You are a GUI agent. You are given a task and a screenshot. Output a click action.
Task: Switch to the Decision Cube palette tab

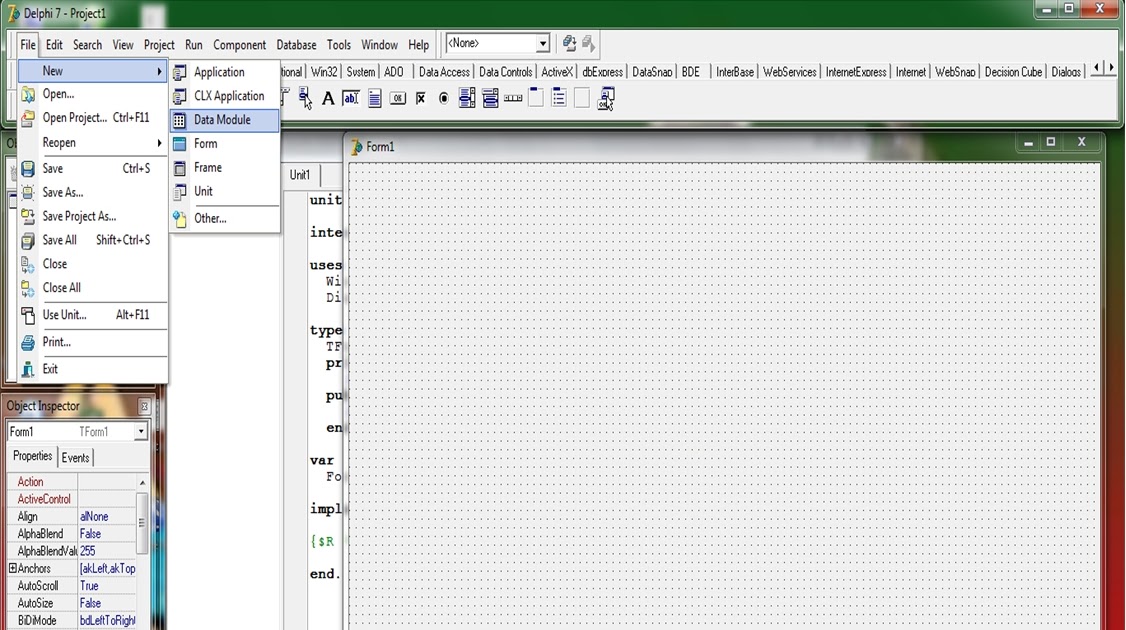1013,72
